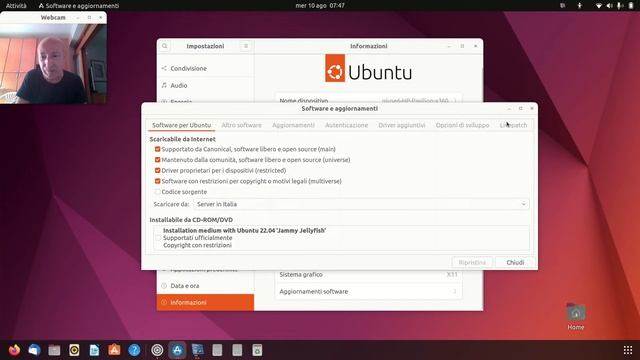Open the accessibility icon in top bar

[x=579, y=6]
